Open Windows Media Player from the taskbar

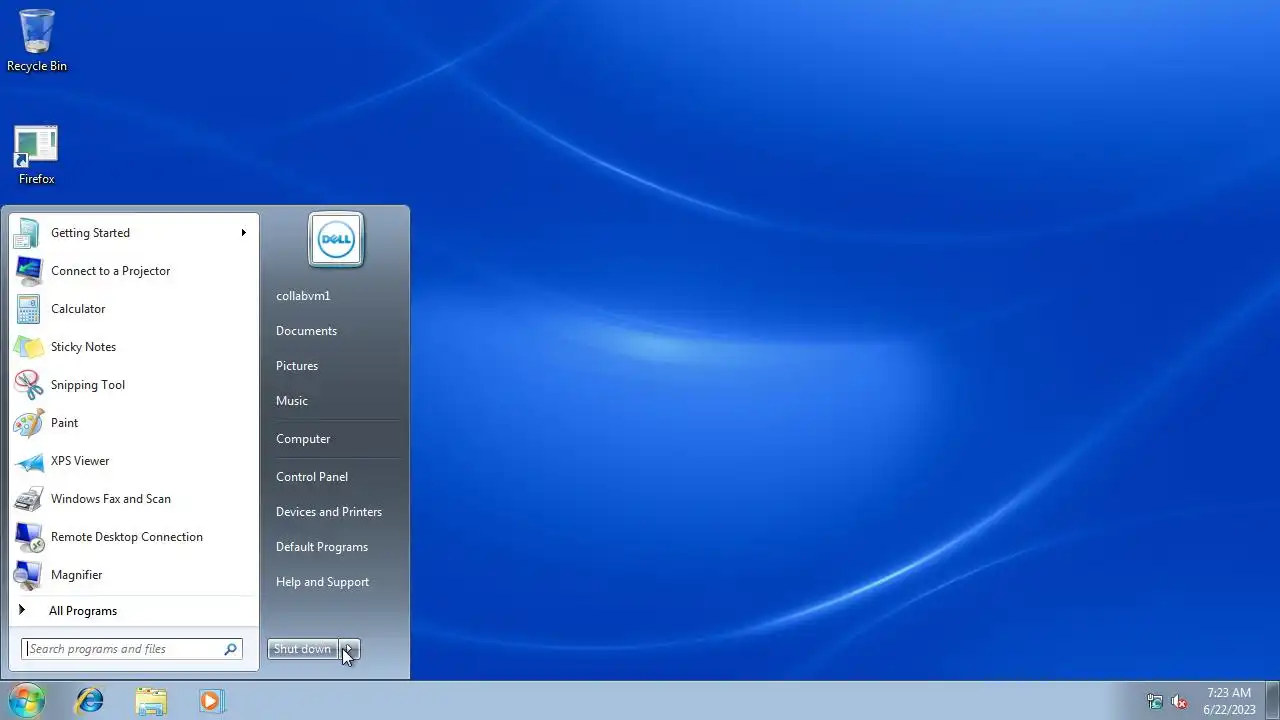211,701
